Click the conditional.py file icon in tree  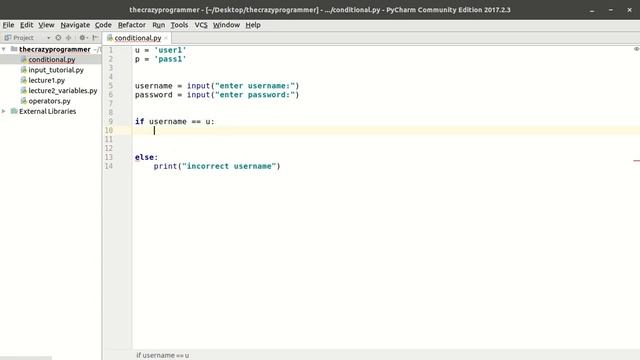pos(24,60)
